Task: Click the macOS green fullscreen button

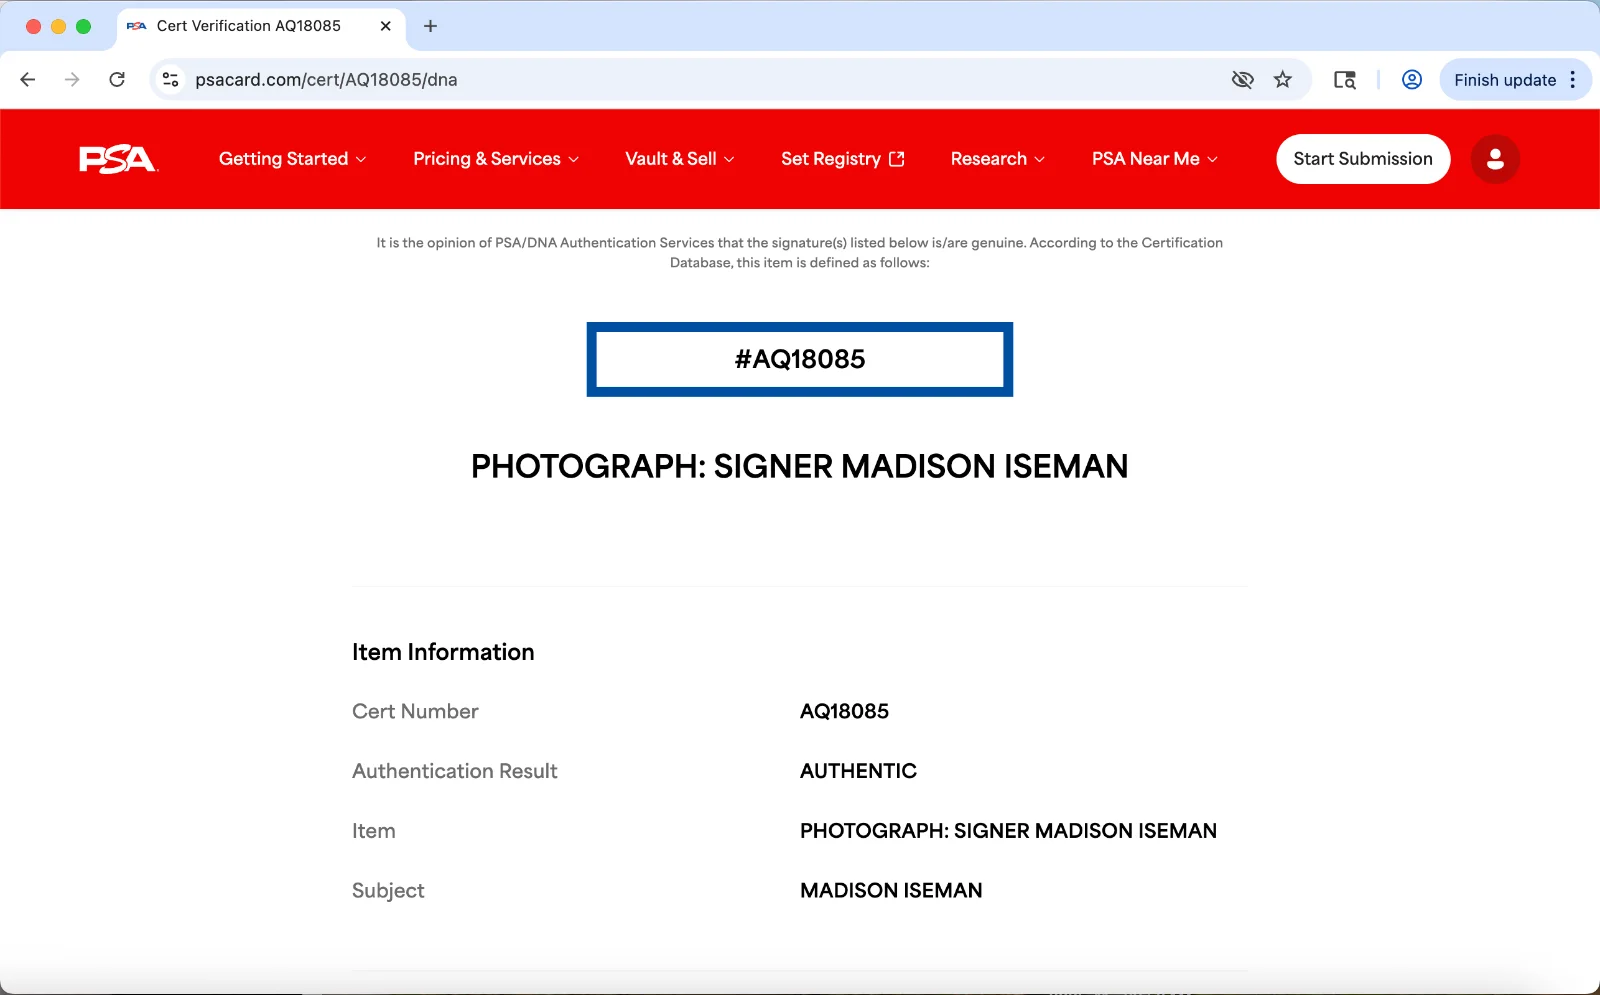Action: tap(84, 26)
